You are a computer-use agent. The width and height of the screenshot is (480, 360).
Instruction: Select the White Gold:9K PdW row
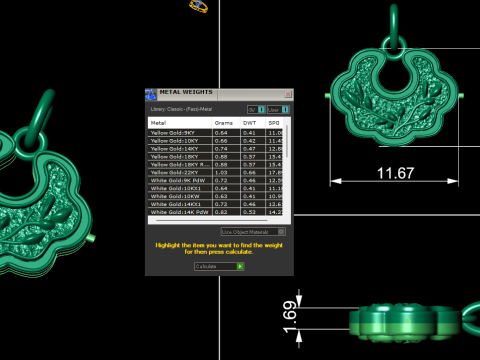215,180
